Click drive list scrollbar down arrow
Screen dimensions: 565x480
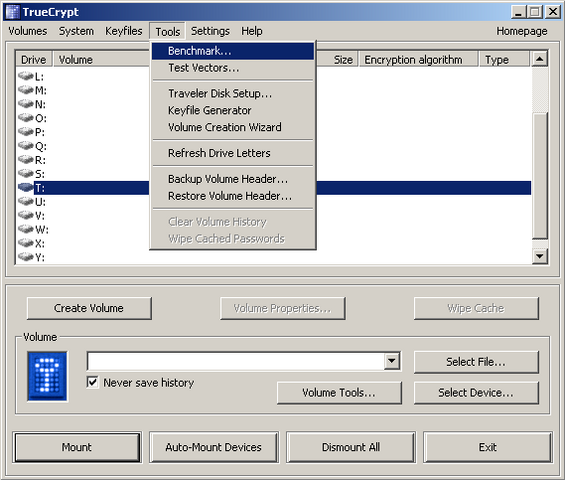coord(539,256)
